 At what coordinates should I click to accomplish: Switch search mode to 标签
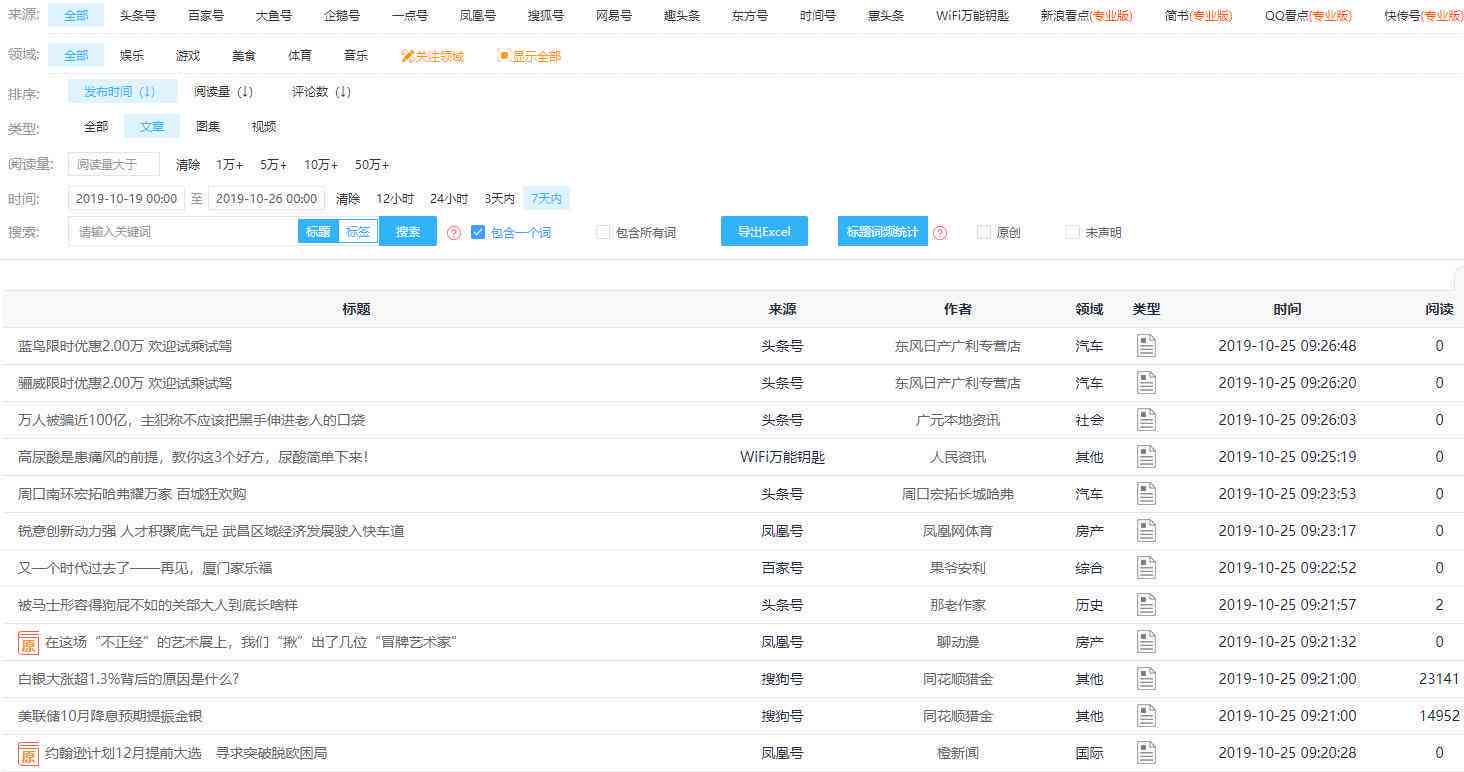(x=358, y=231)
